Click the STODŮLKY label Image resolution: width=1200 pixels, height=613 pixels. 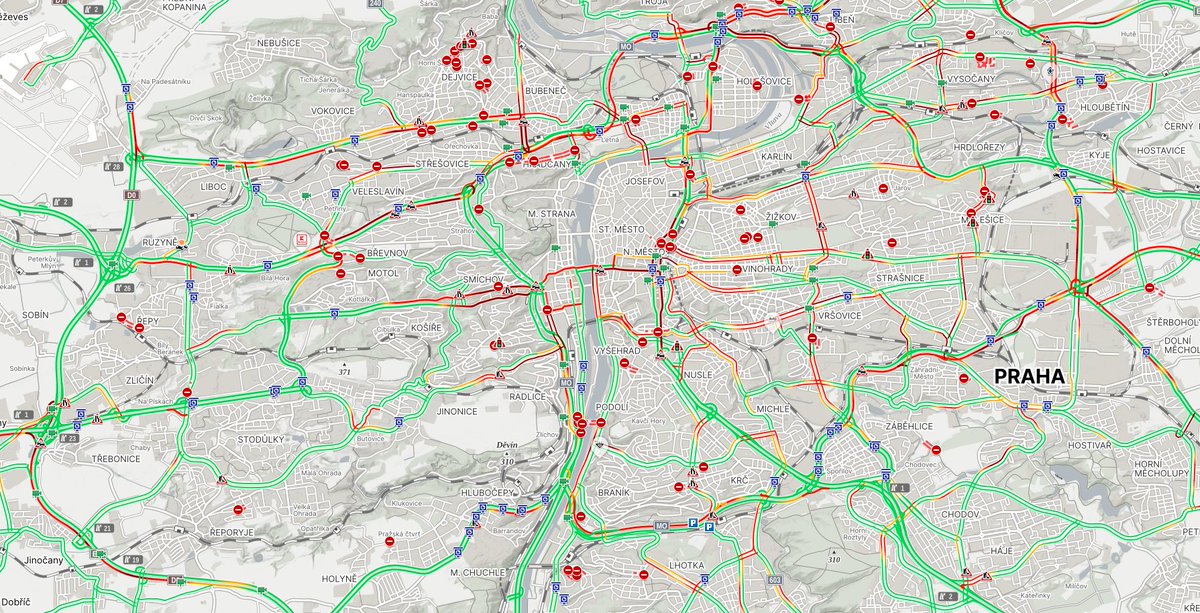click(259, 438)
